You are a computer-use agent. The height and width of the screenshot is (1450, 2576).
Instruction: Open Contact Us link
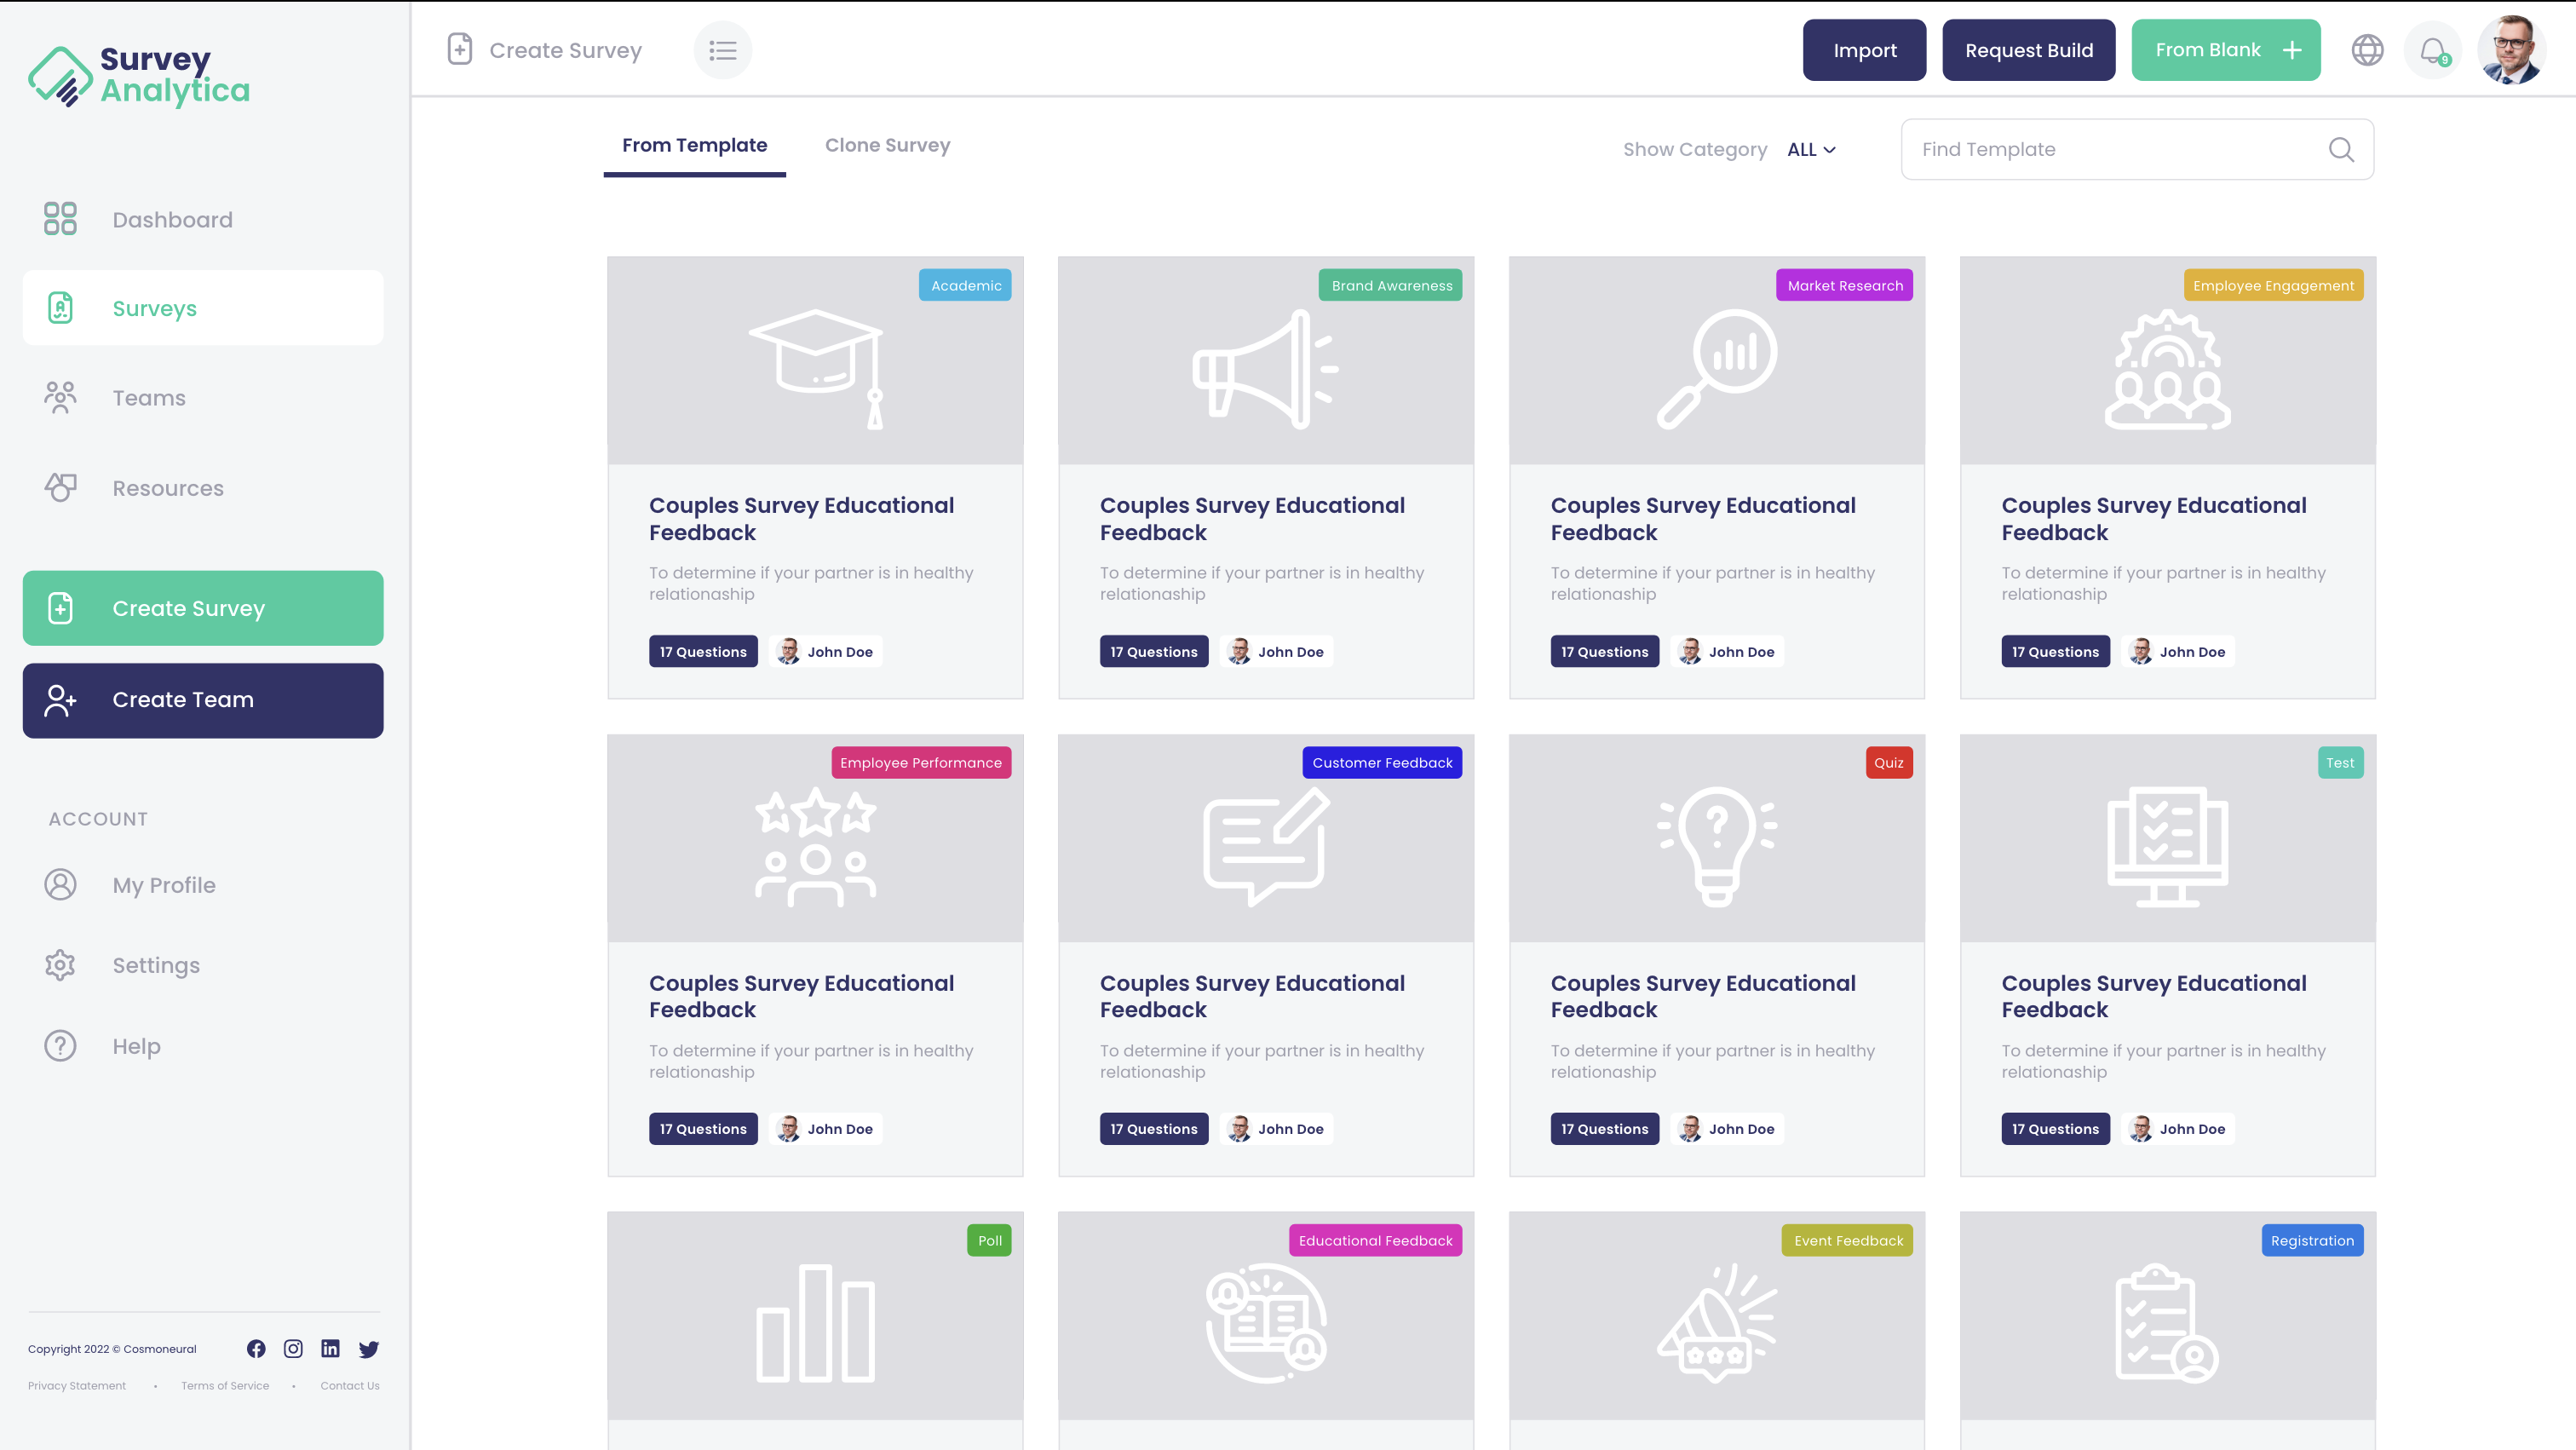(350, 1386)
